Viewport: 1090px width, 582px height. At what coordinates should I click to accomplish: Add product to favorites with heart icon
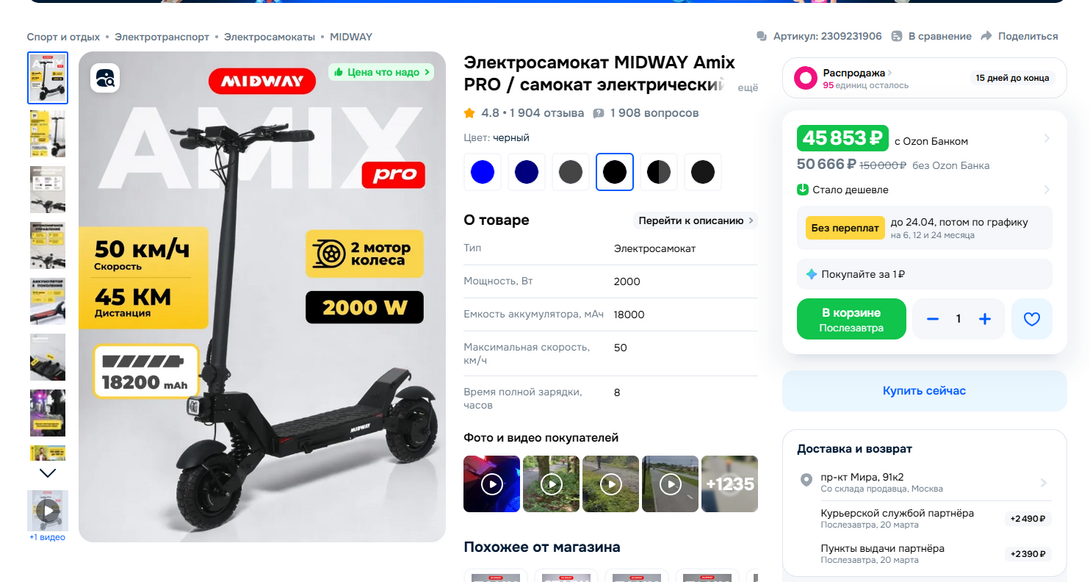pyautogui.click(x=1032, y=319)
